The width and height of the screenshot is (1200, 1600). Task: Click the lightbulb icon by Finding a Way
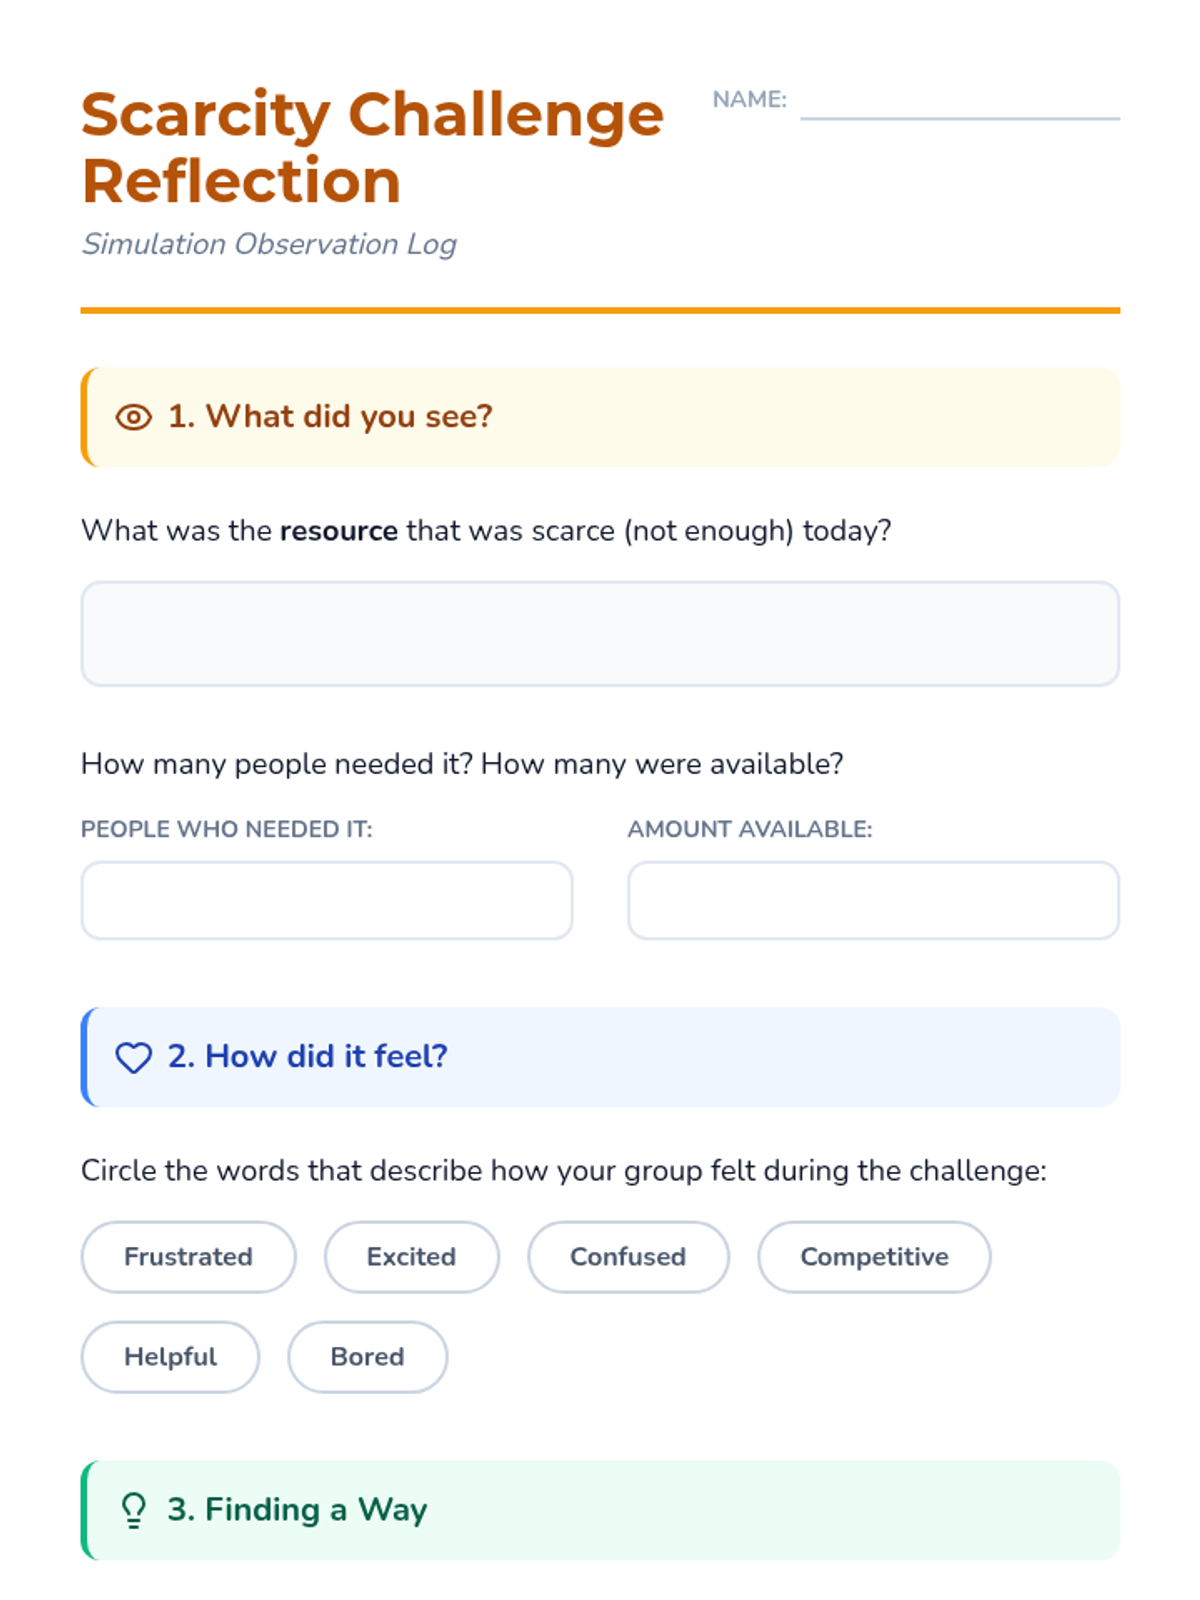point(134,1510)
